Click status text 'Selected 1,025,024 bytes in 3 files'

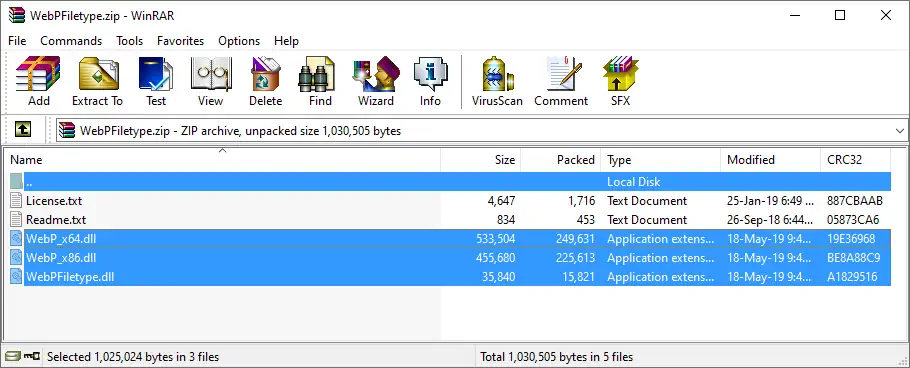133,356
